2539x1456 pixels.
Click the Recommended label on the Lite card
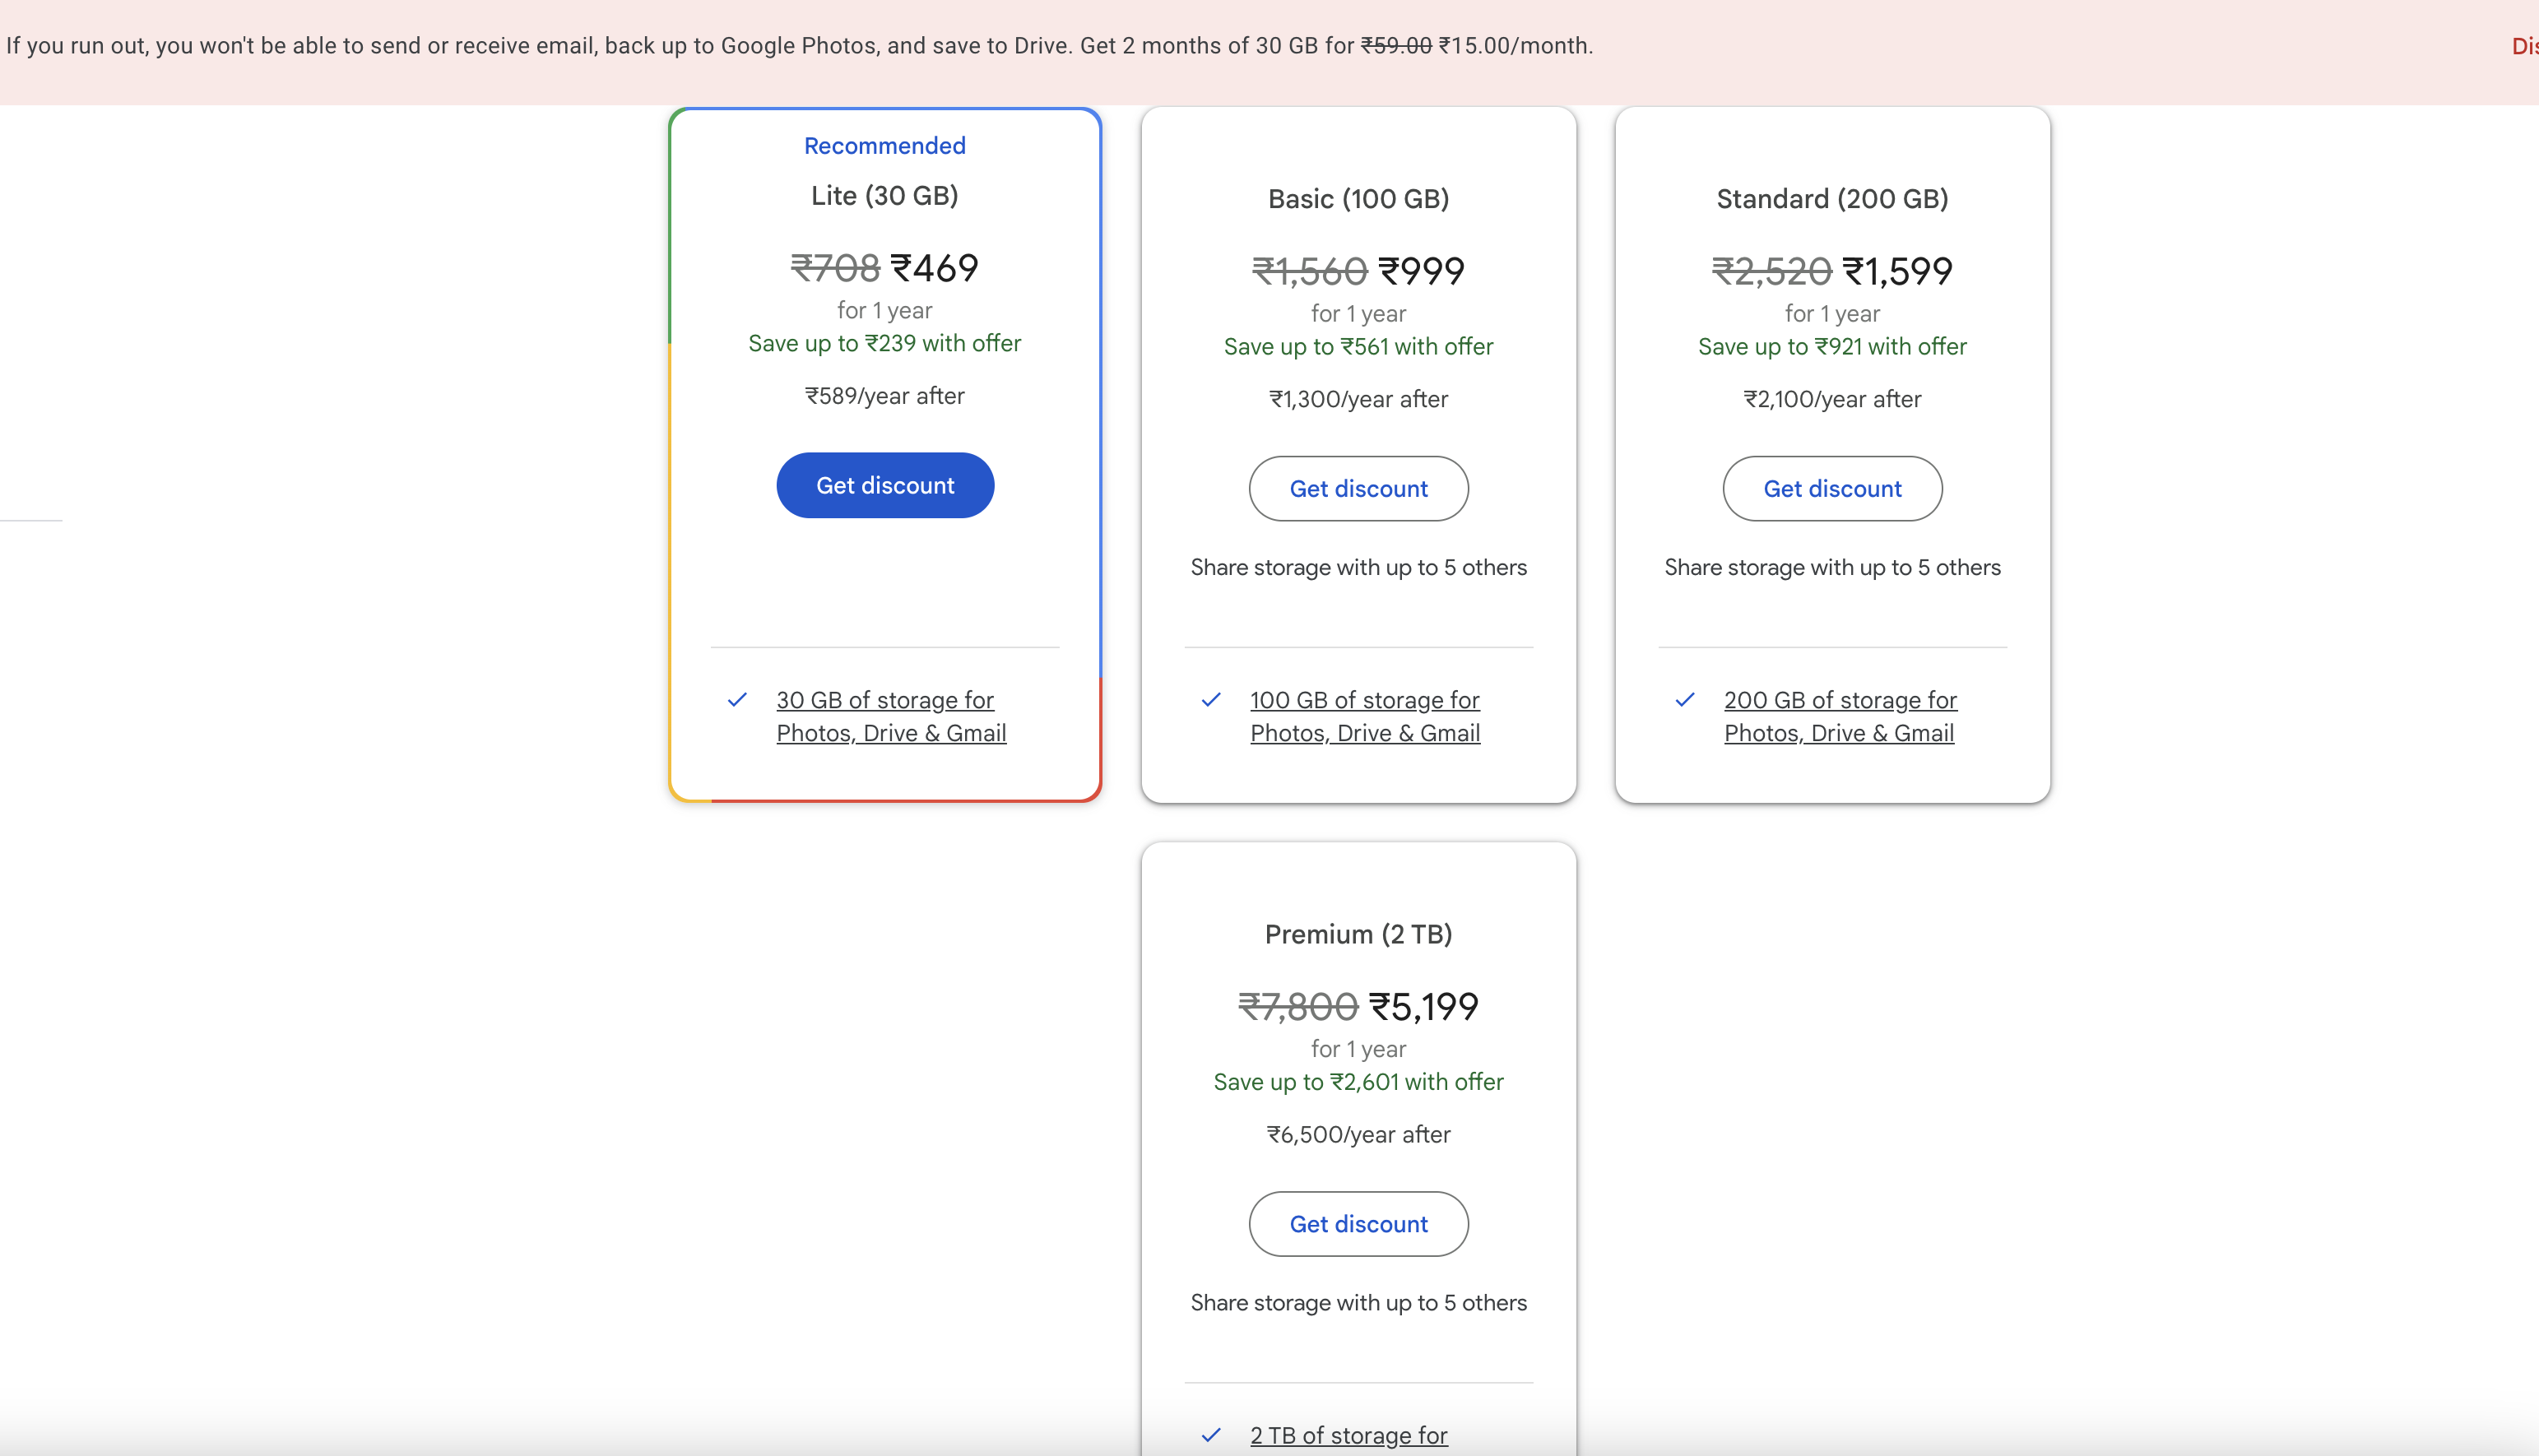pos(884,146)
